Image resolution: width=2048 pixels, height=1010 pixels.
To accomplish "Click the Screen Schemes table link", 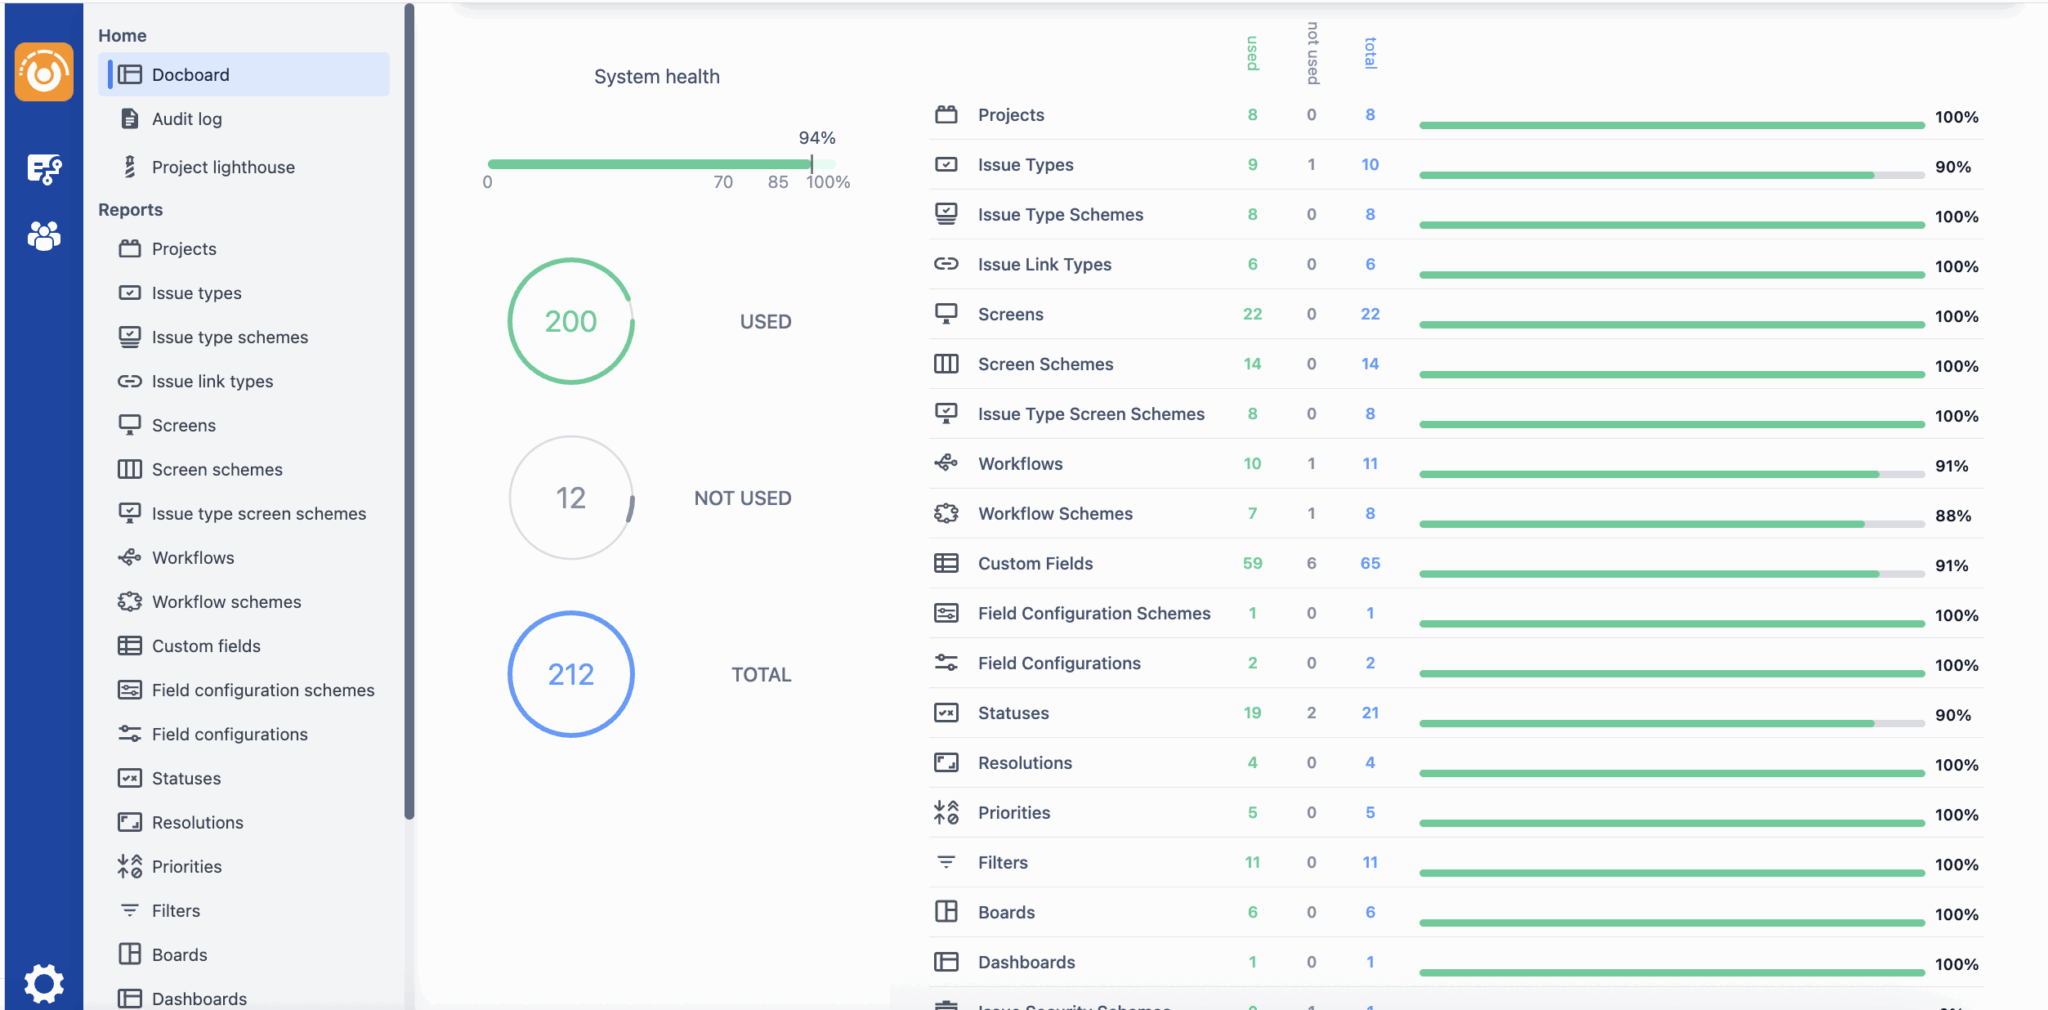I will pyautogui.click(x=1045, y=364).
